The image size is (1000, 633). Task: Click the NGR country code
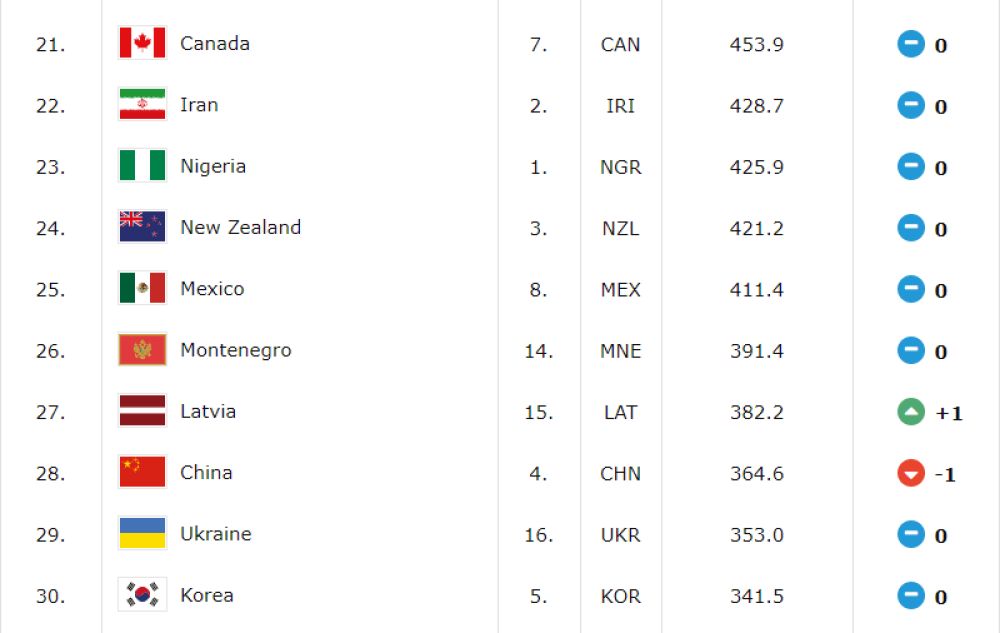[621, 167]
